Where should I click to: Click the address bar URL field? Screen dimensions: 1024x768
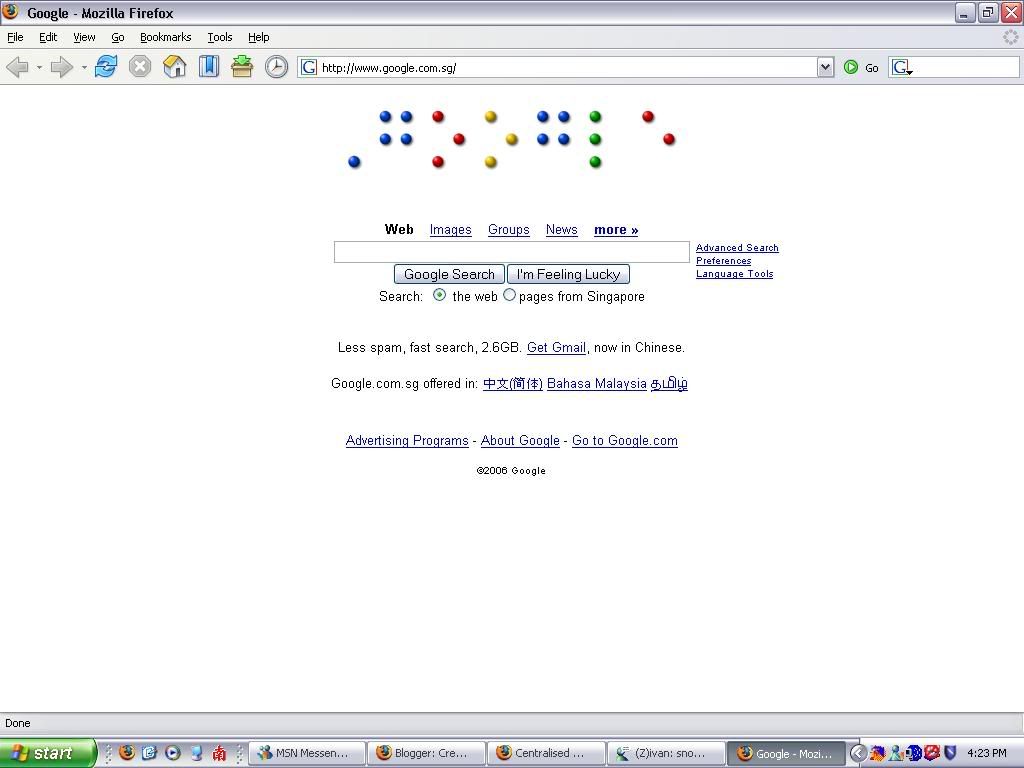tap(567, 67)
